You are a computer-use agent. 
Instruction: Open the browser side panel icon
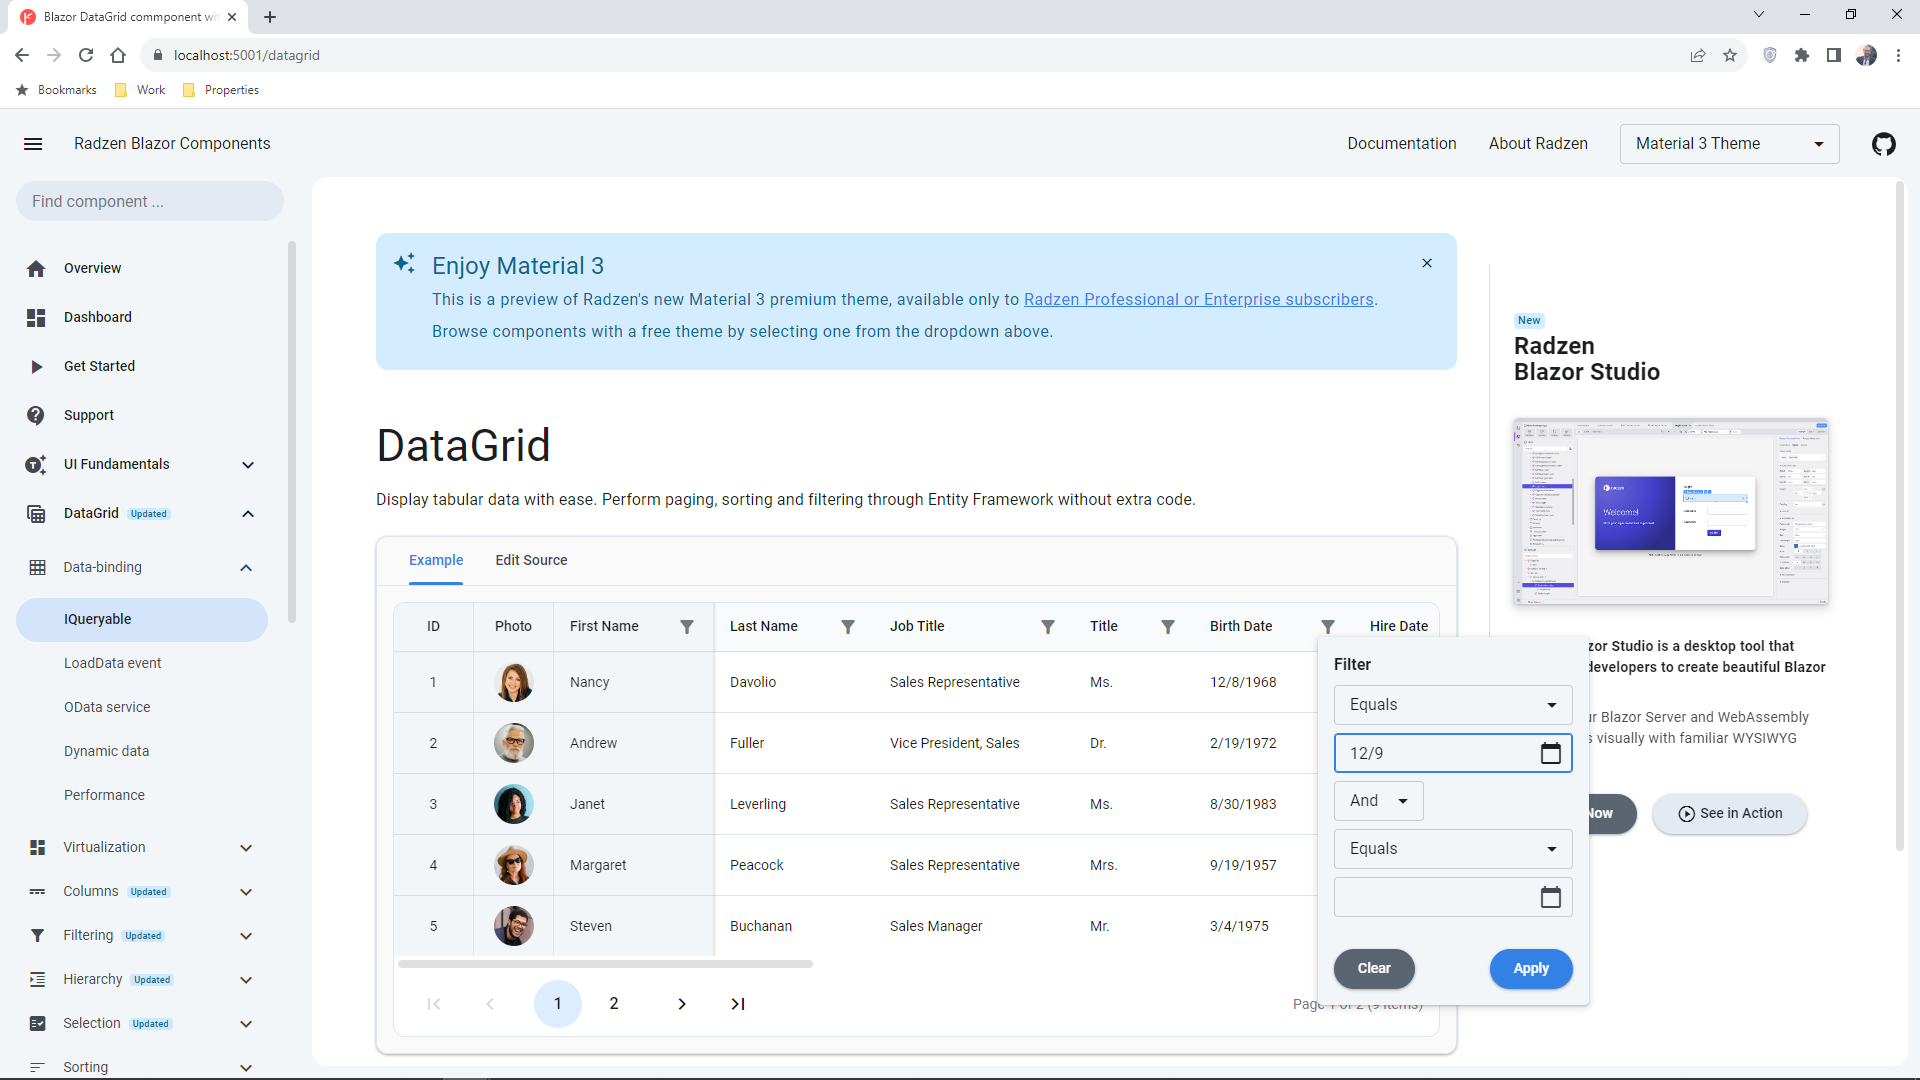(x=1834, y=56)
